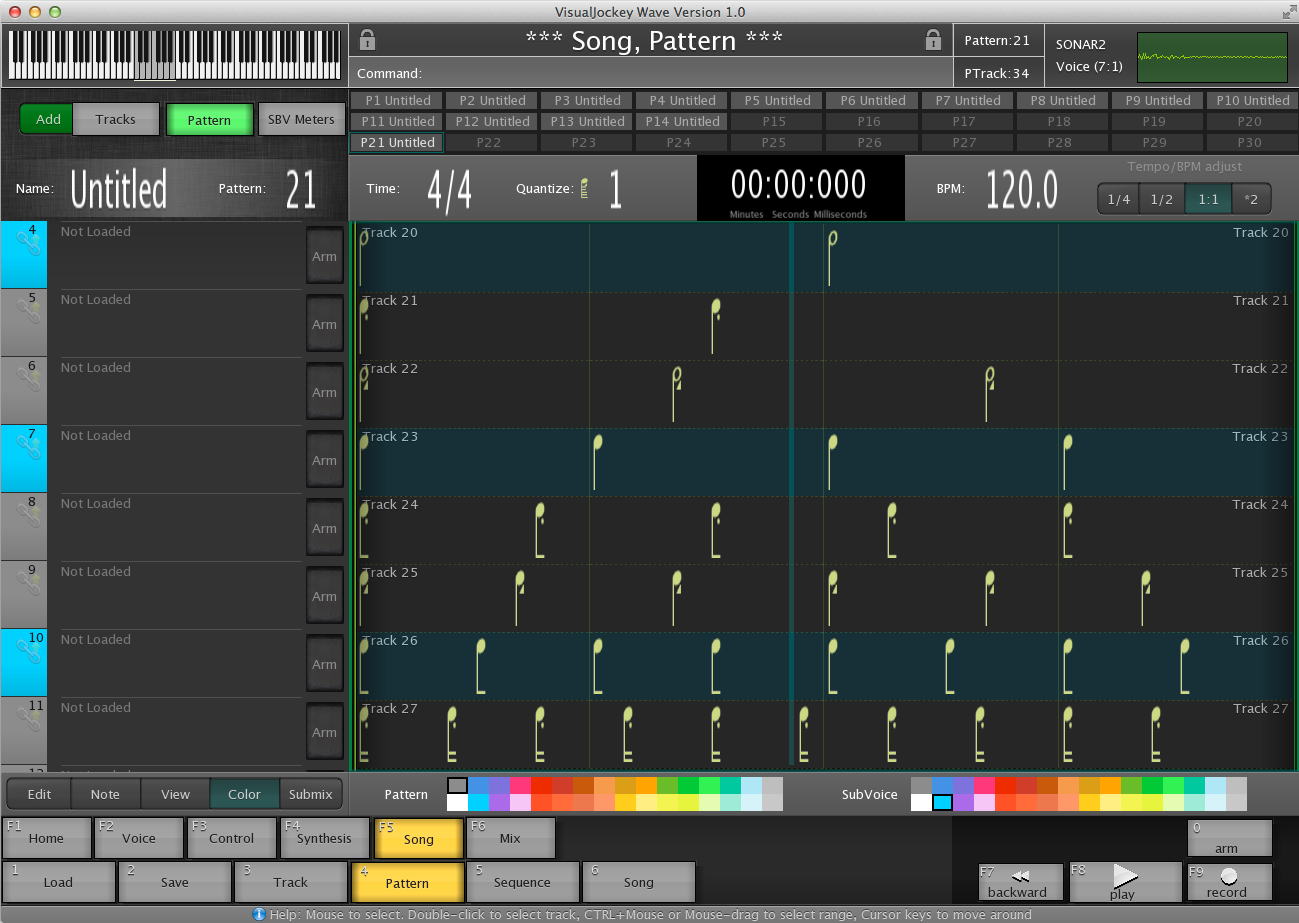Open the Edit tab
The width and height of the screenshot is (1299, 923).
pyautogui.click(x=39, y=794)
